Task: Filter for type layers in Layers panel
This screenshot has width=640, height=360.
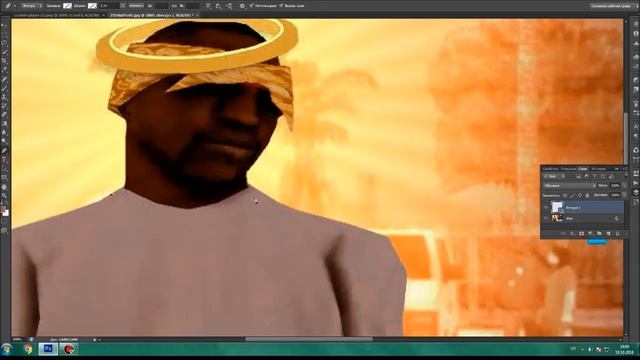Action: point(595,176)
